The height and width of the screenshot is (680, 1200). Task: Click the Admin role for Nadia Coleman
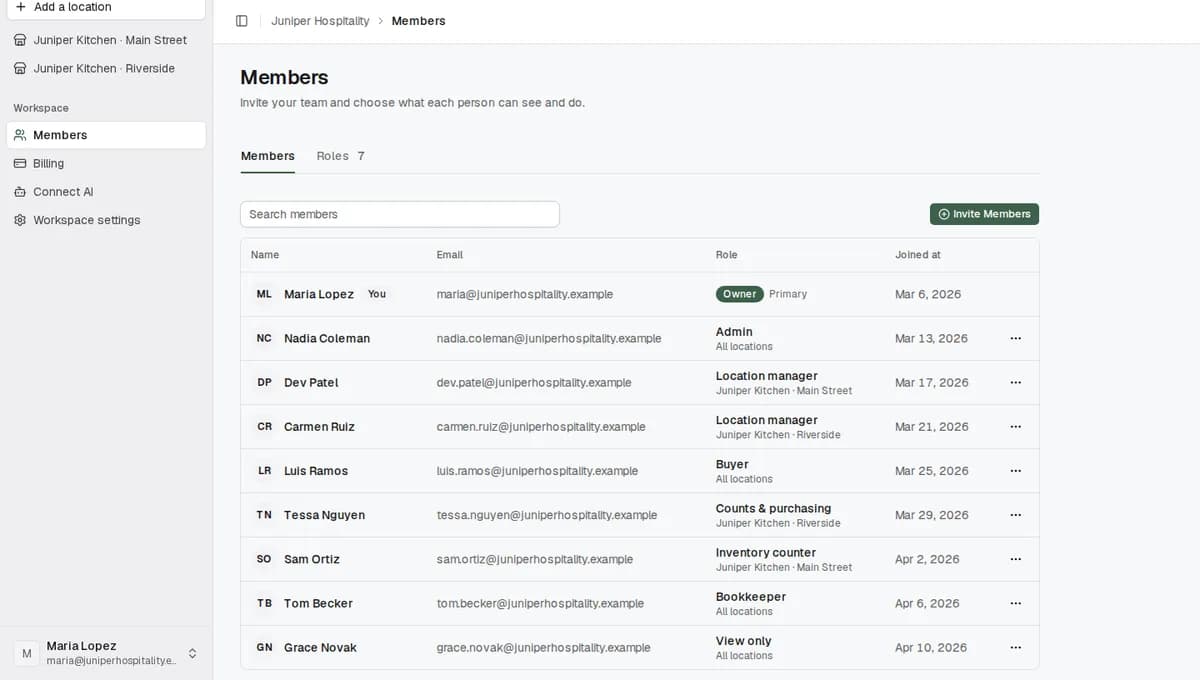pyautogui.click(x=734, y=332)
